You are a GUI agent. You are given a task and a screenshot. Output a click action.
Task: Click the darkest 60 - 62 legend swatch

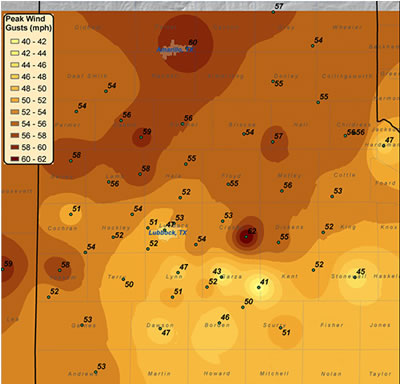pyautogui.click(x=15, y=159)
